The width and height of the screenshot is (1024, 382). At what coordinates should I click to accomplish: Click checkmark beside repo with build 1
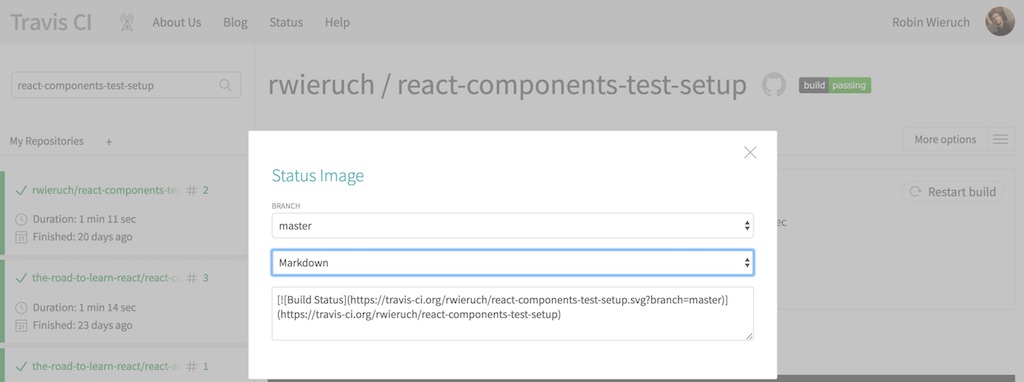tap(21, 366)
